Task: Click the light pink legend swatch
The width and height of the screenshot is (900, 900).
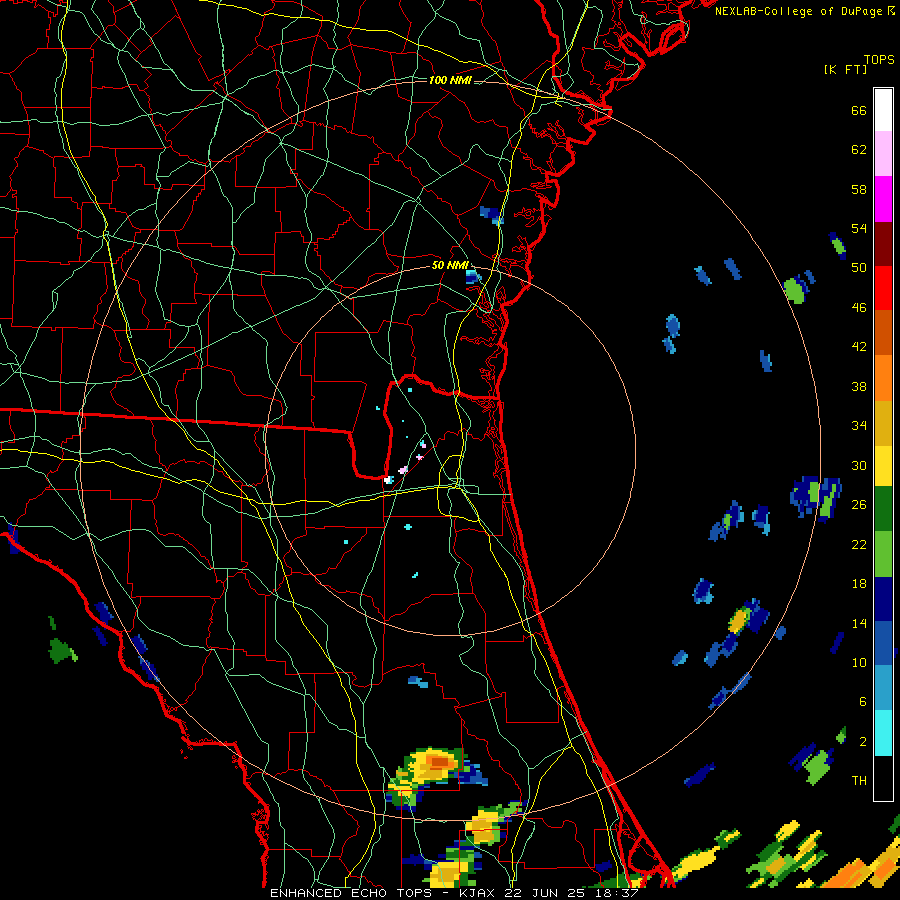Action: click(883, 154)
